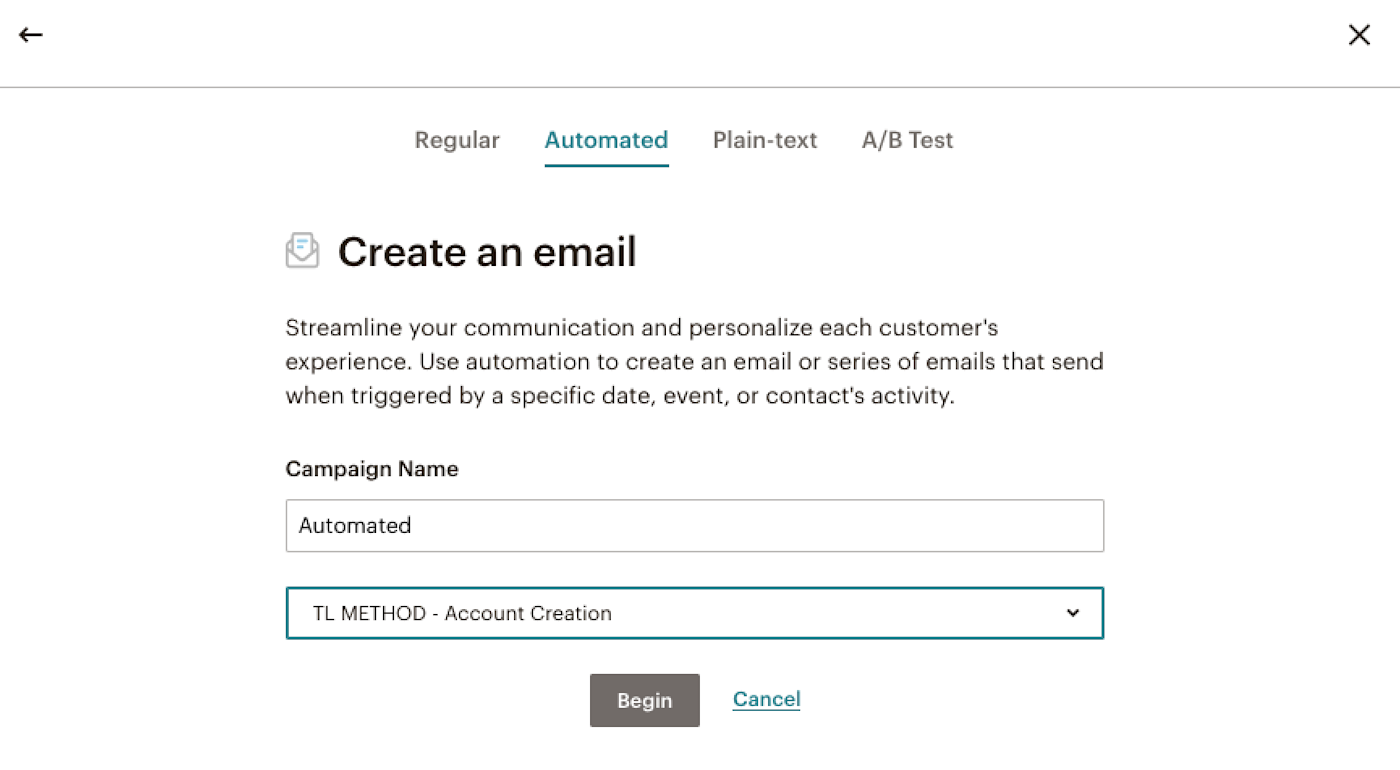Select the Automated tab
The height and width of the screenshot is (770, 1400).
606,140
